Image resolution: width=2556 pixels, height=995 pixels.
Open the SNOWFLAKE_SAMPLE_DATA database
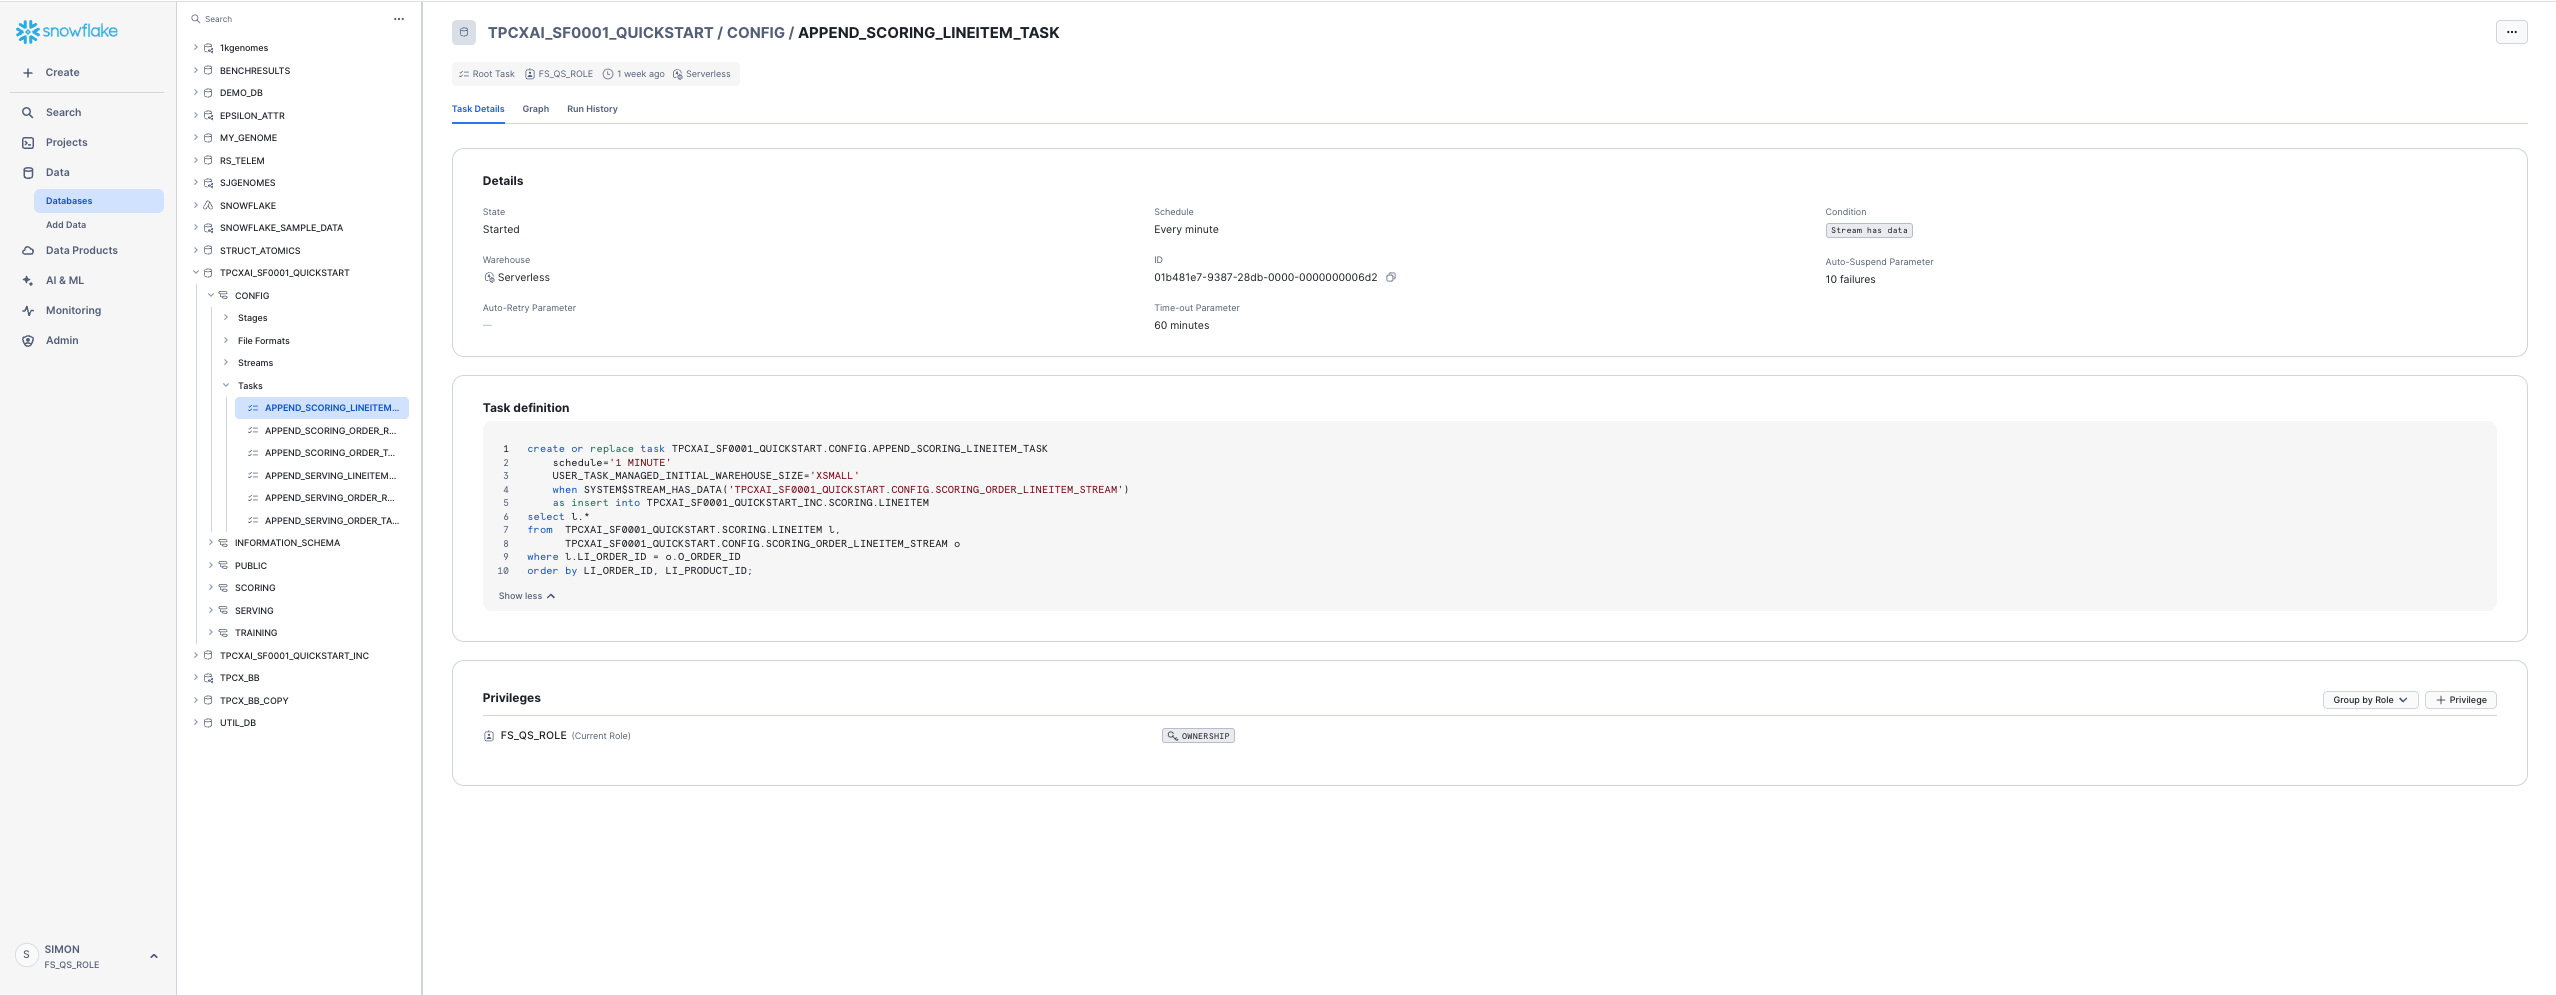click(281, 228)
